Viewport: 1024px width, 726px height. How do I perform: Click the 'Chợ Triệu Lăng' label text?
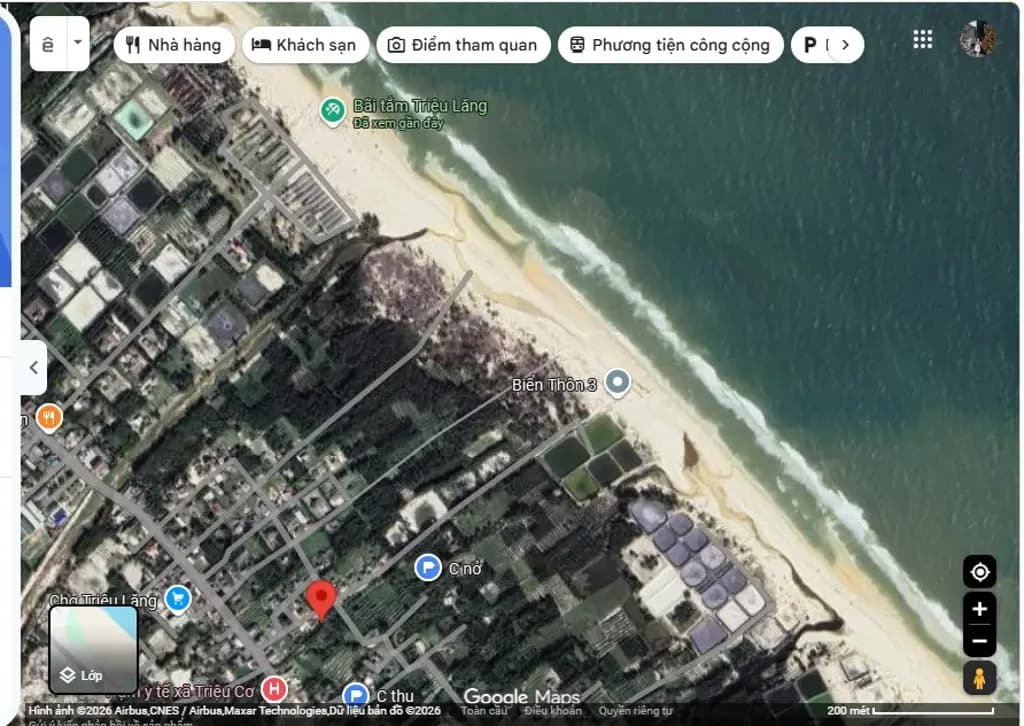[x=103, y=601]
